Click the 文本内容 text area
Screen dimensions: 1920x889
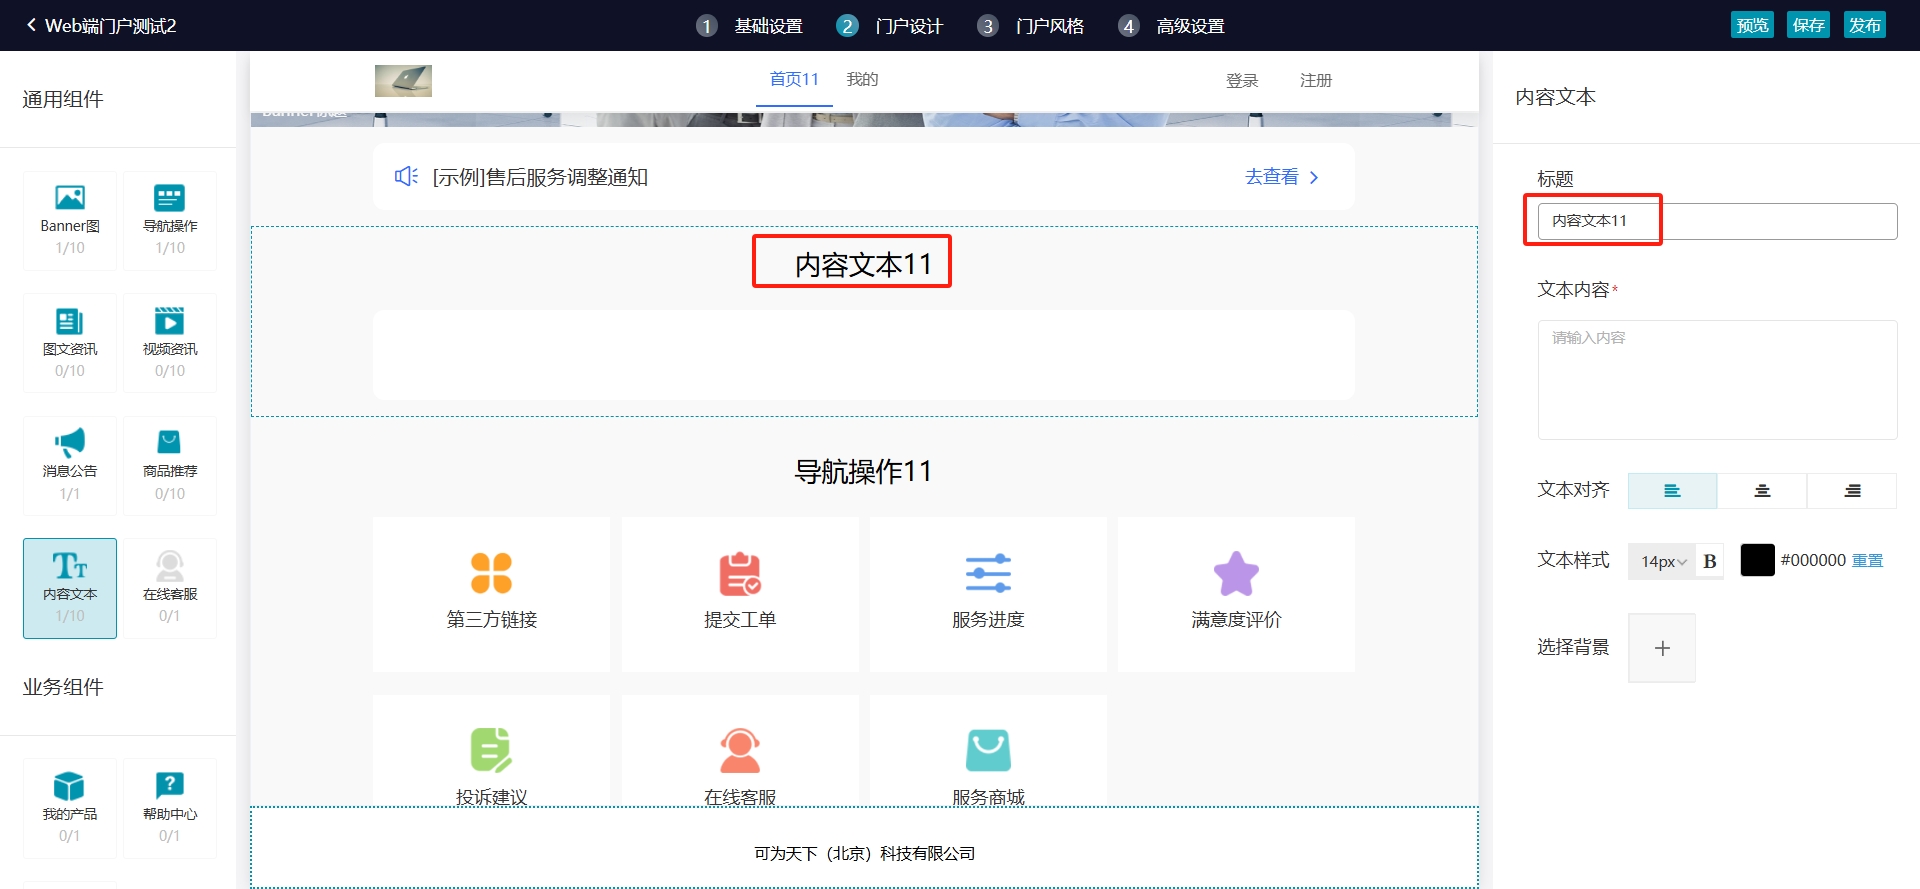click(x=1717, y=380)
